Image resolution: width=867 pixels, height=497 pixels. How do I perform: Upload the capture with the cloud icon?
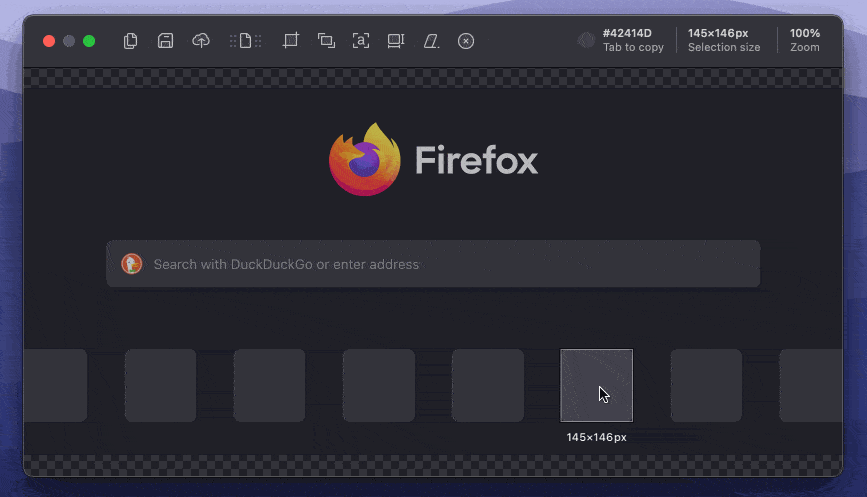(x=201, y=41)
